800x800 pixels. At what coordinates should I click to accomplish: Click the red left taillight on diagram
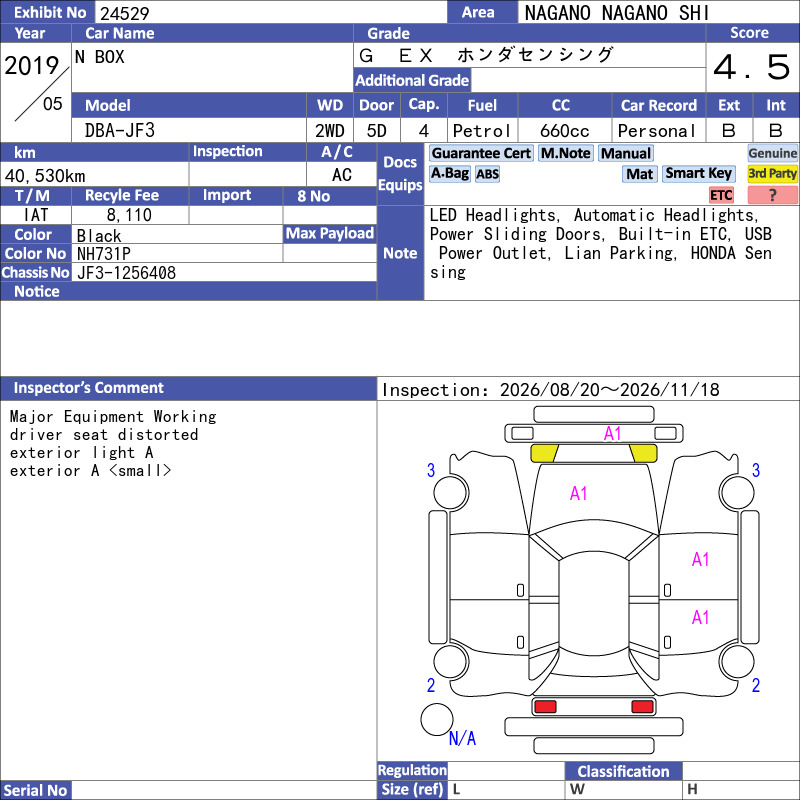point(544,707)
